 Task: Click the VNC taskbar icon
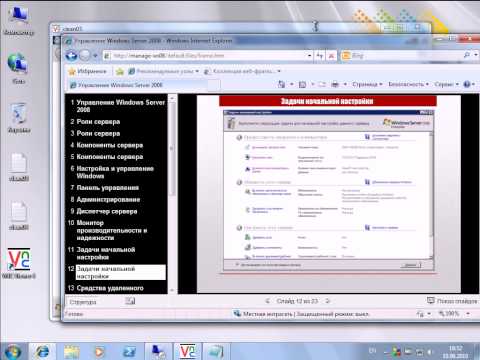pyautogui.click(x=187, y=352)
